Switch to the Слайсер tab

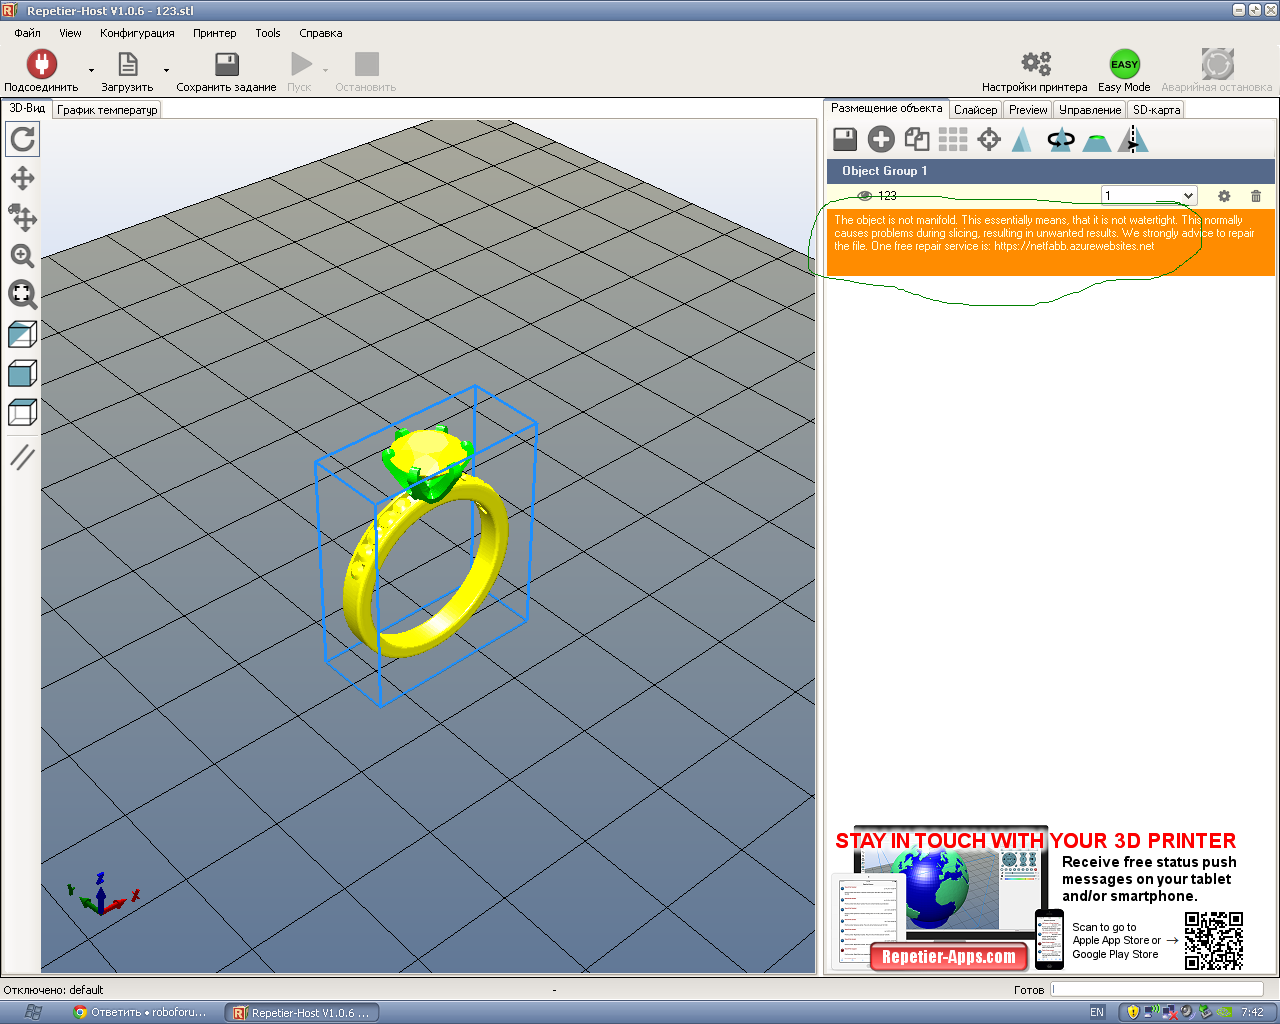pyautogui.click(x=975, y=110)
